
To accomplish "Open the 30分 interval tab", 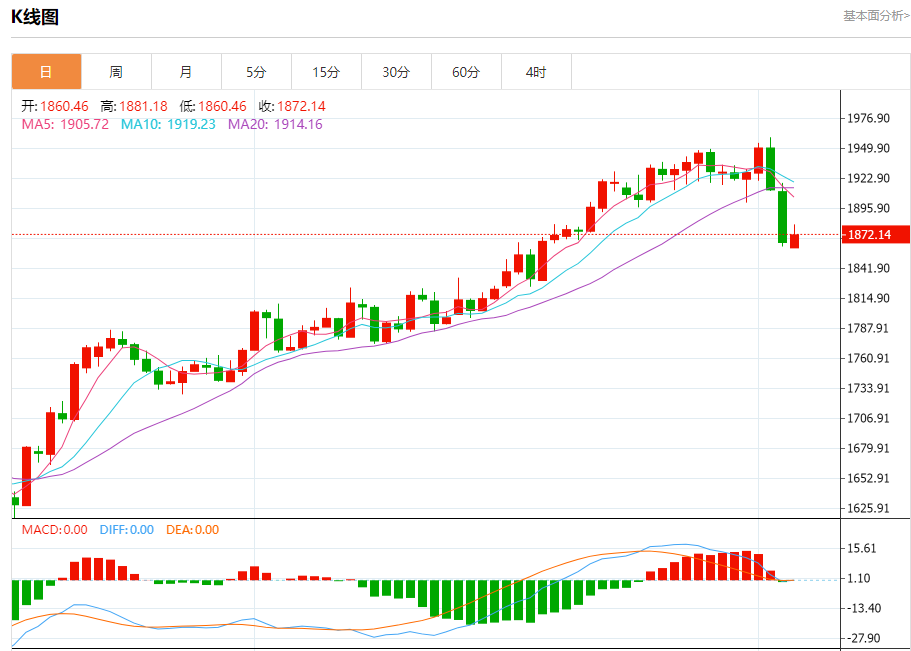I will pyautogui.click(x=396, y=72).
